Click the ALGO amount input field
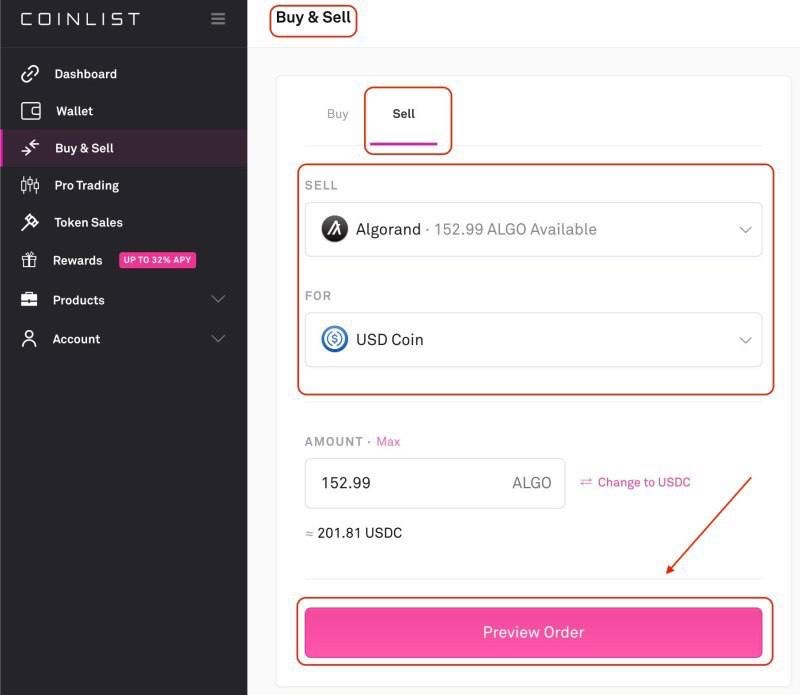Viewport: 800px width, 695px height. pos(410,483)
